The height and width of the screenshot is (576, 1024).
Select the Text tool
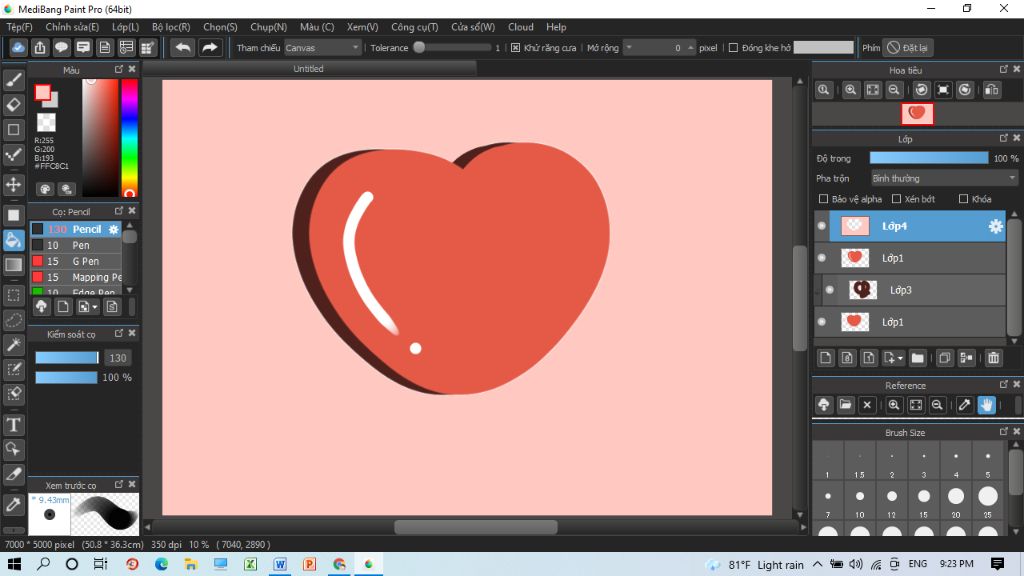coord(14,424)
